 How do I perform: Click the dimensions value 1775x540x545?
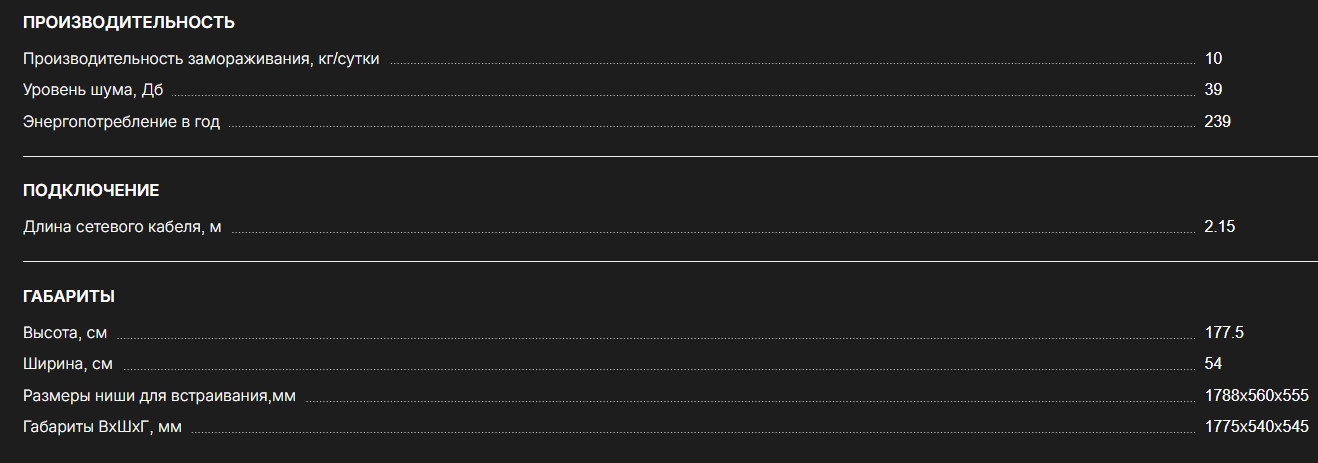tap(1256, 427)
